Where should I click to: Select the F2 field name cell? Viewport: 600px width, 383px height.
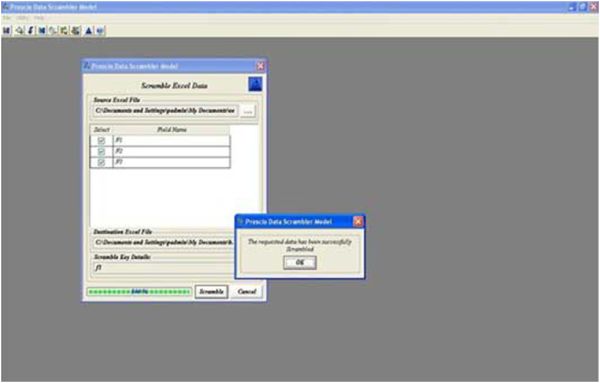click(172, 151)
